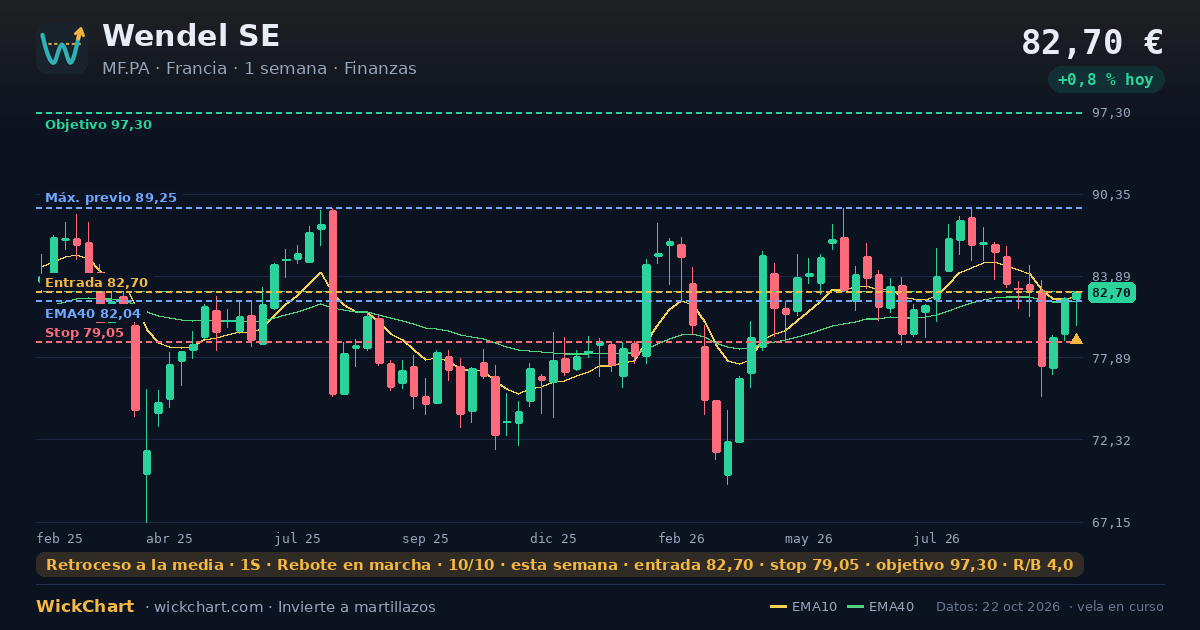This screenshot has height=630, width=1200.
Task: Click the EMA40 legend label in footer
Action: tap(891, 607)
